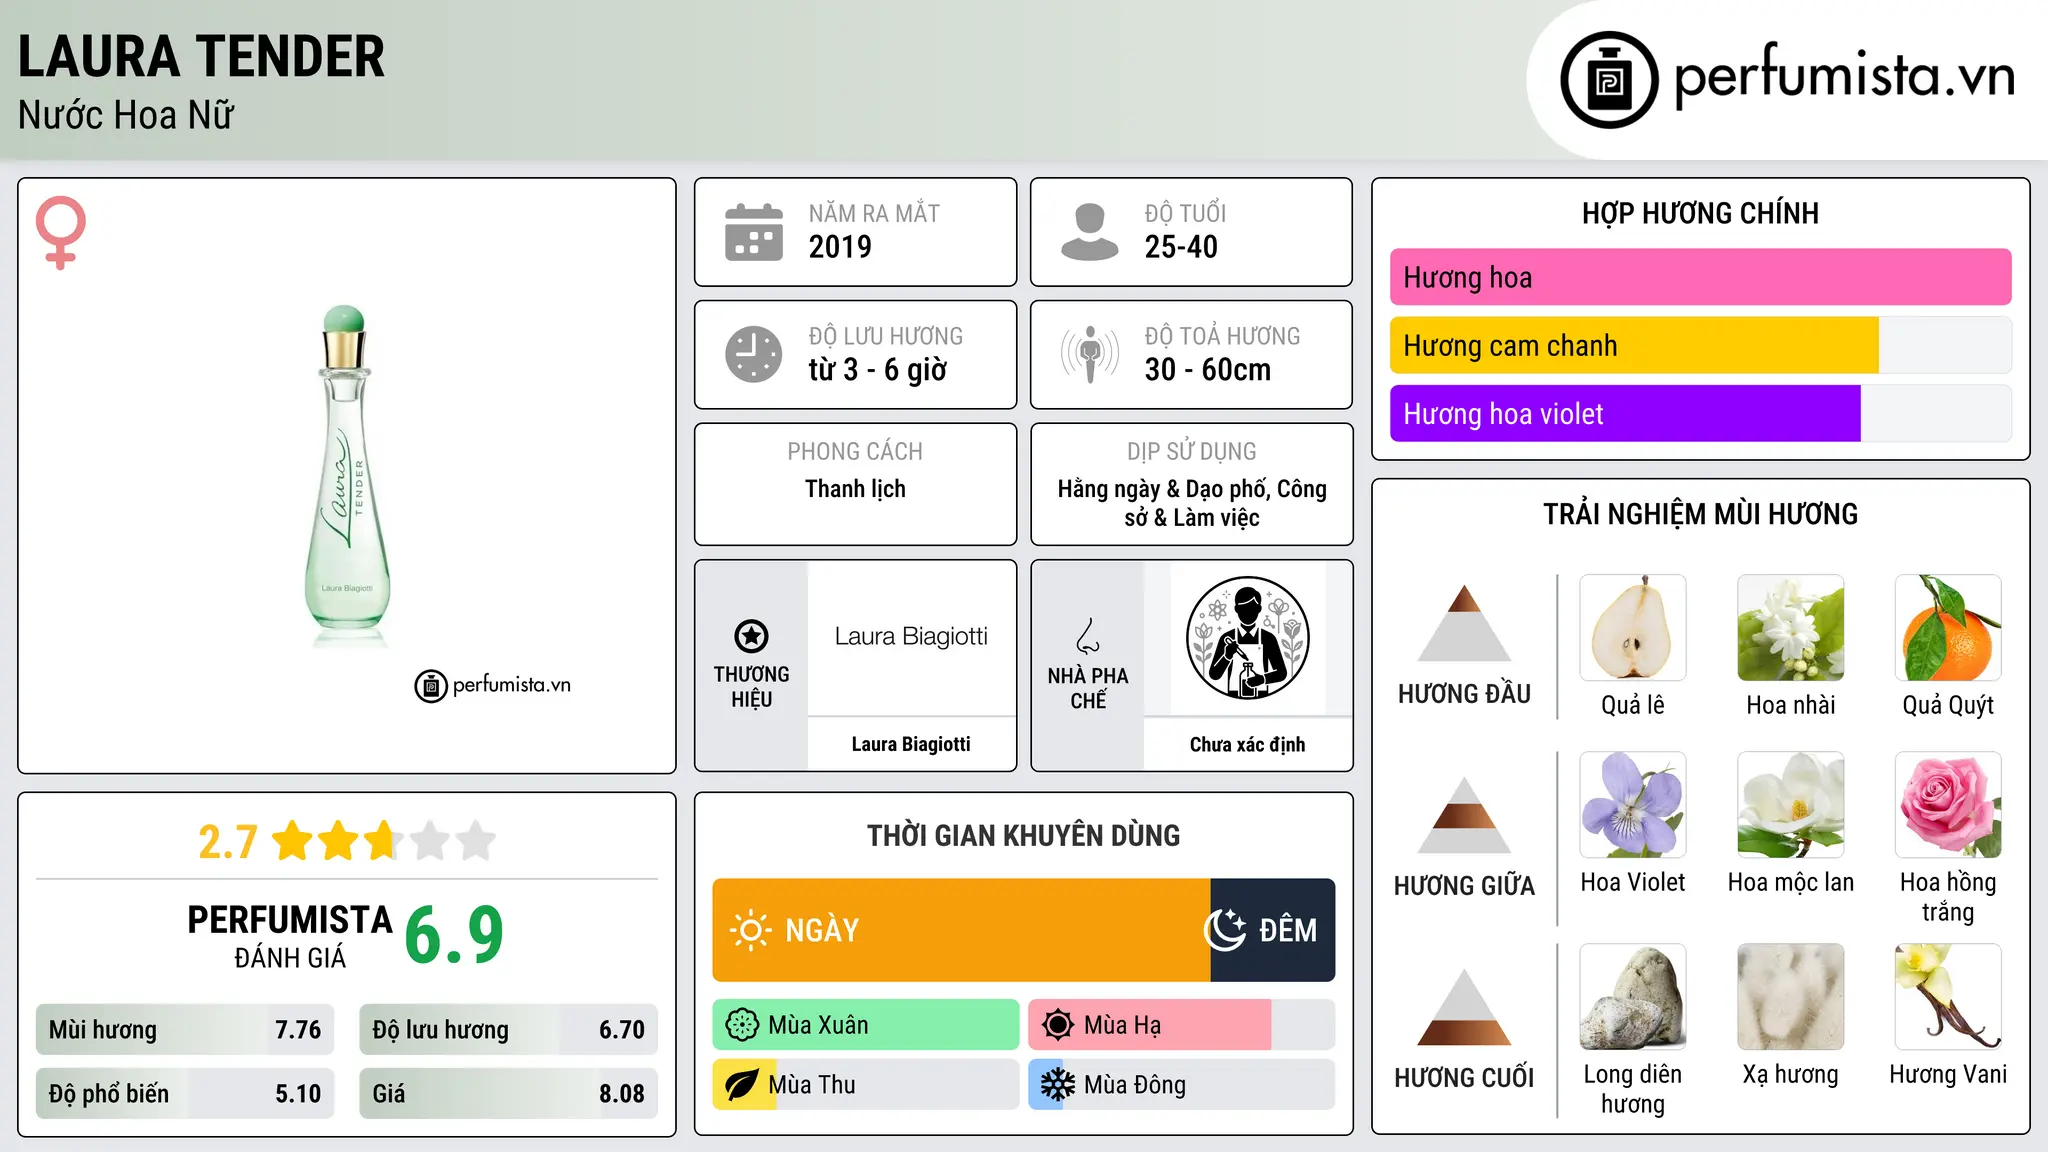Open the Hoa nhài jasmine note image

(1791, 628)
